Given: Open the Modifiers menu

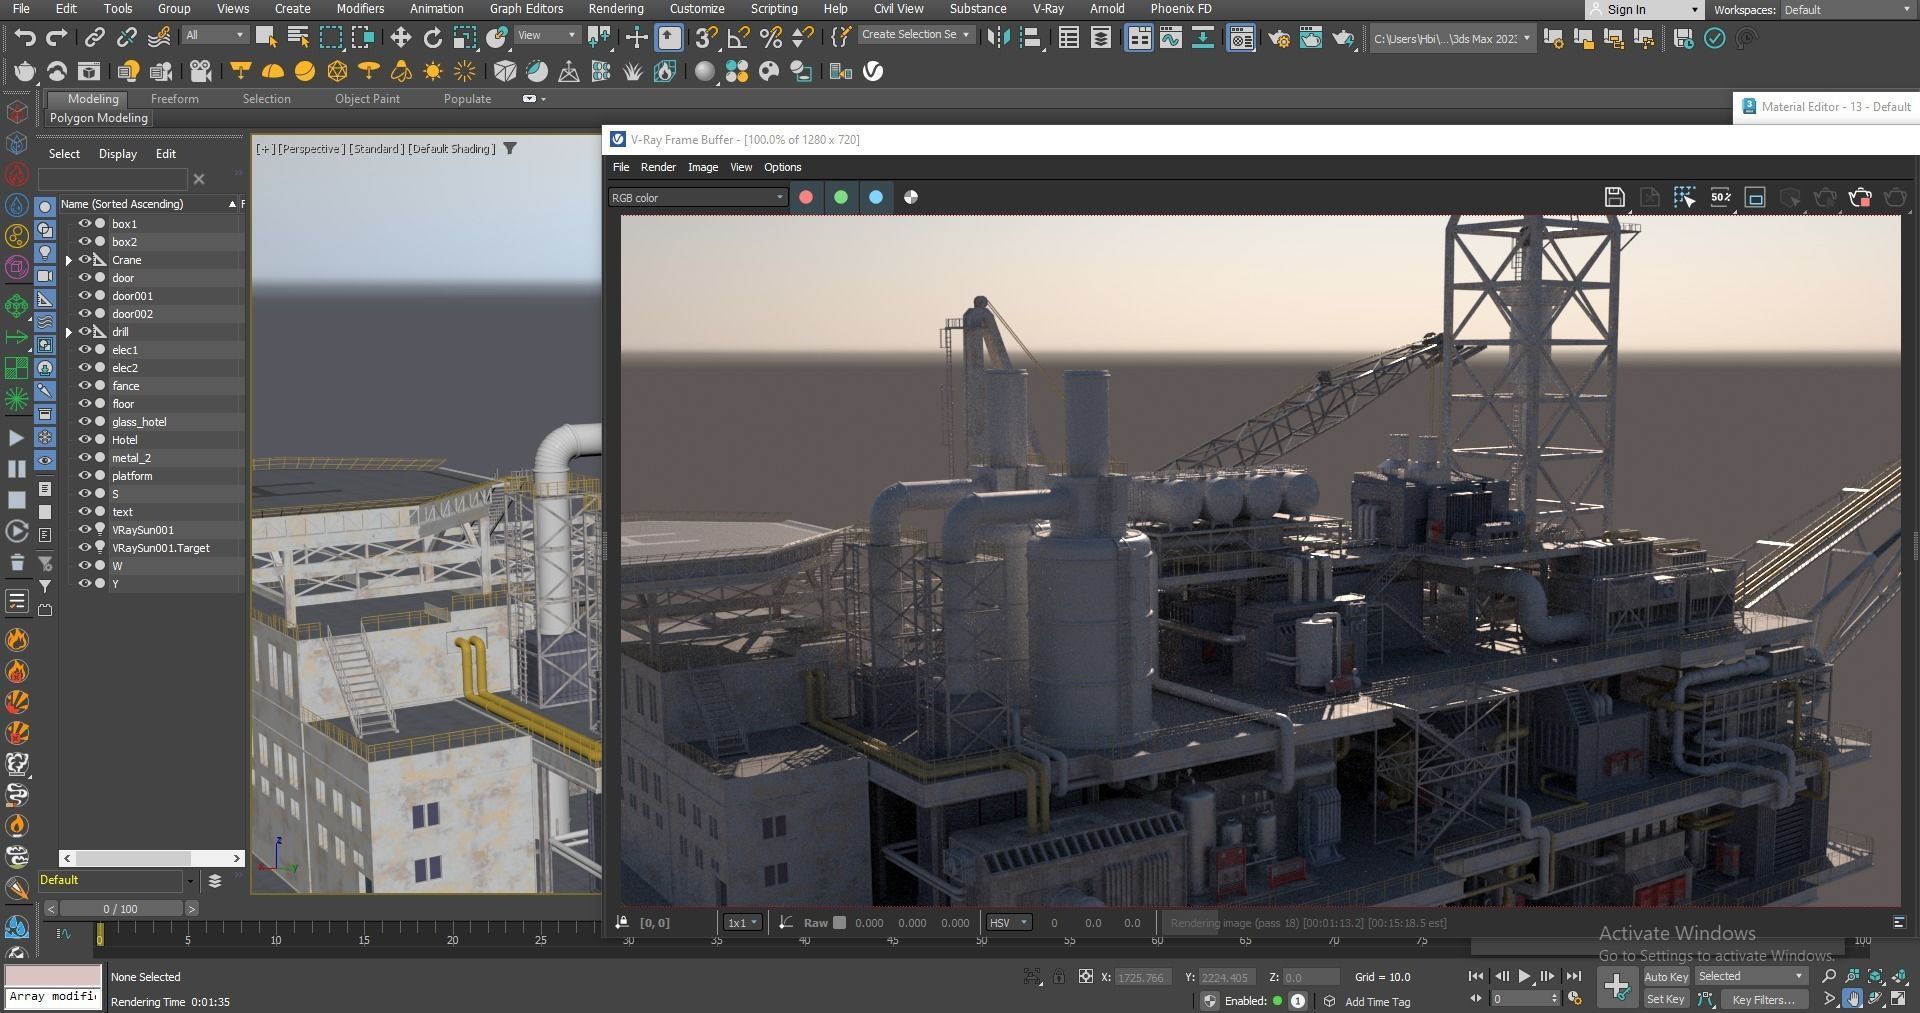Looking at the screenshot, I should pos(360,9).
